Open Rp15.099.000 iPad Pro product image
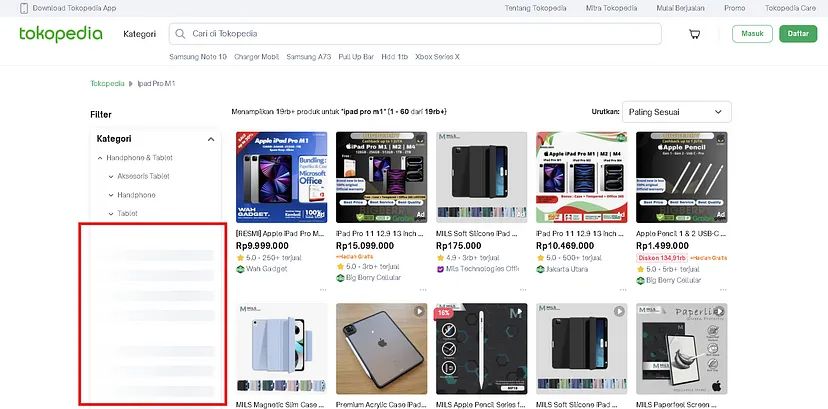The width and height of the screenshot is (828, 409). (x=382, y=177)
